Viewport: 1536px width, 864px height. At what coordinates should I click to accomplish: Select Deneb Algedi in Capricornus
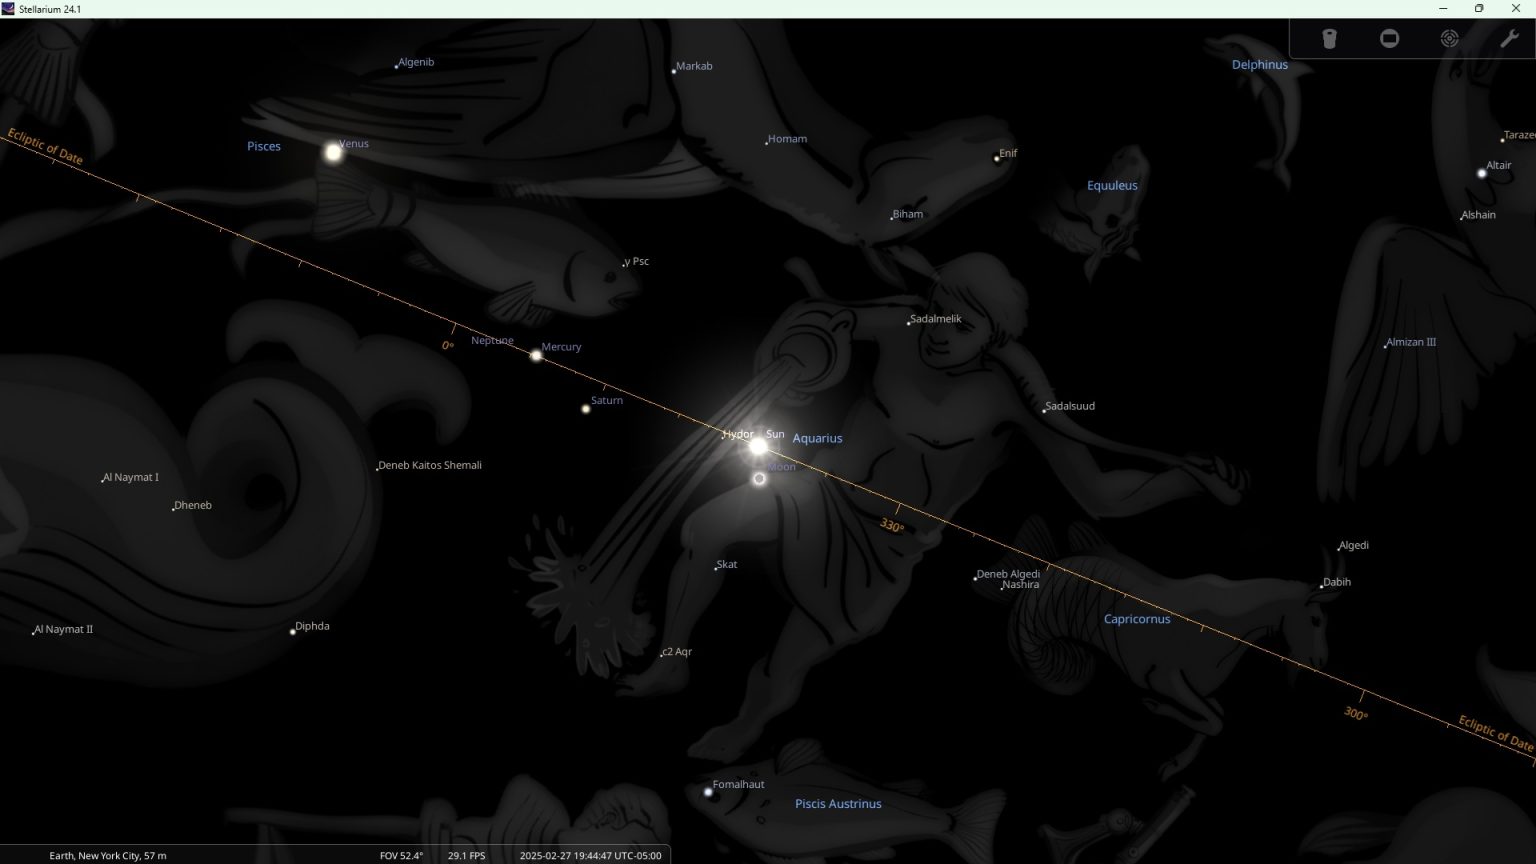click(975, 577)
